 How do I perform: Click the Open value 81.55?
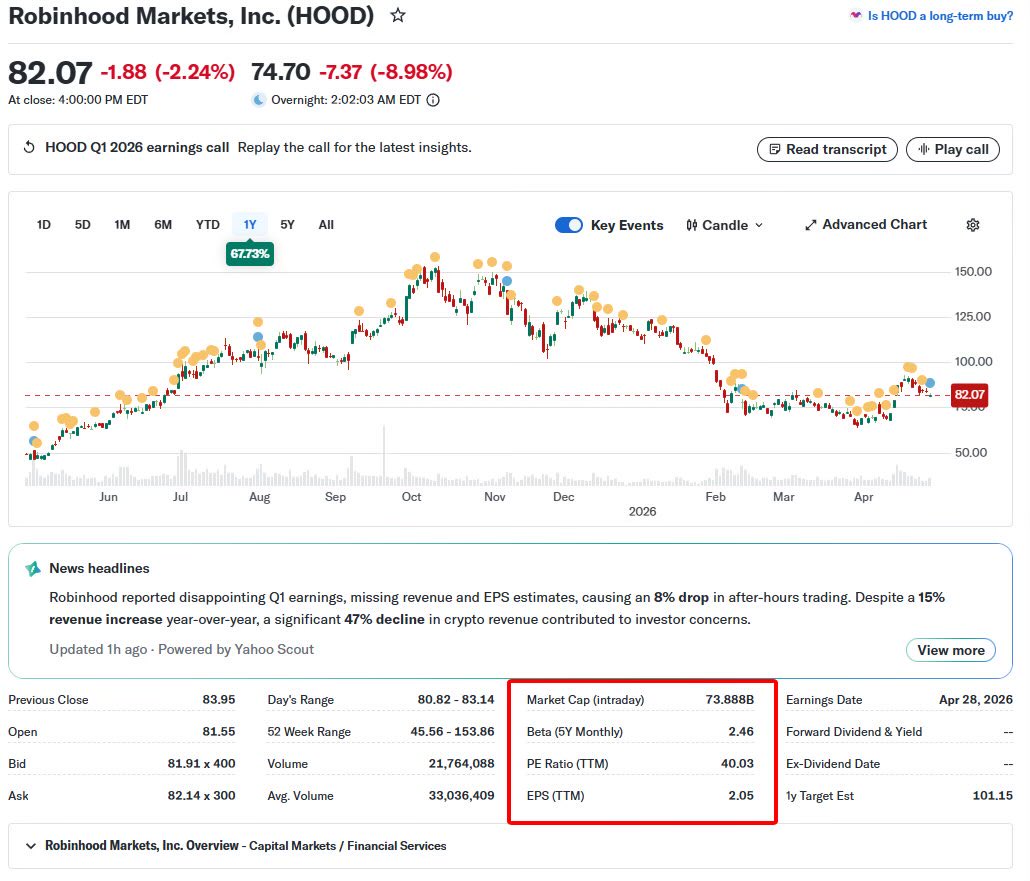click(219, 732)
